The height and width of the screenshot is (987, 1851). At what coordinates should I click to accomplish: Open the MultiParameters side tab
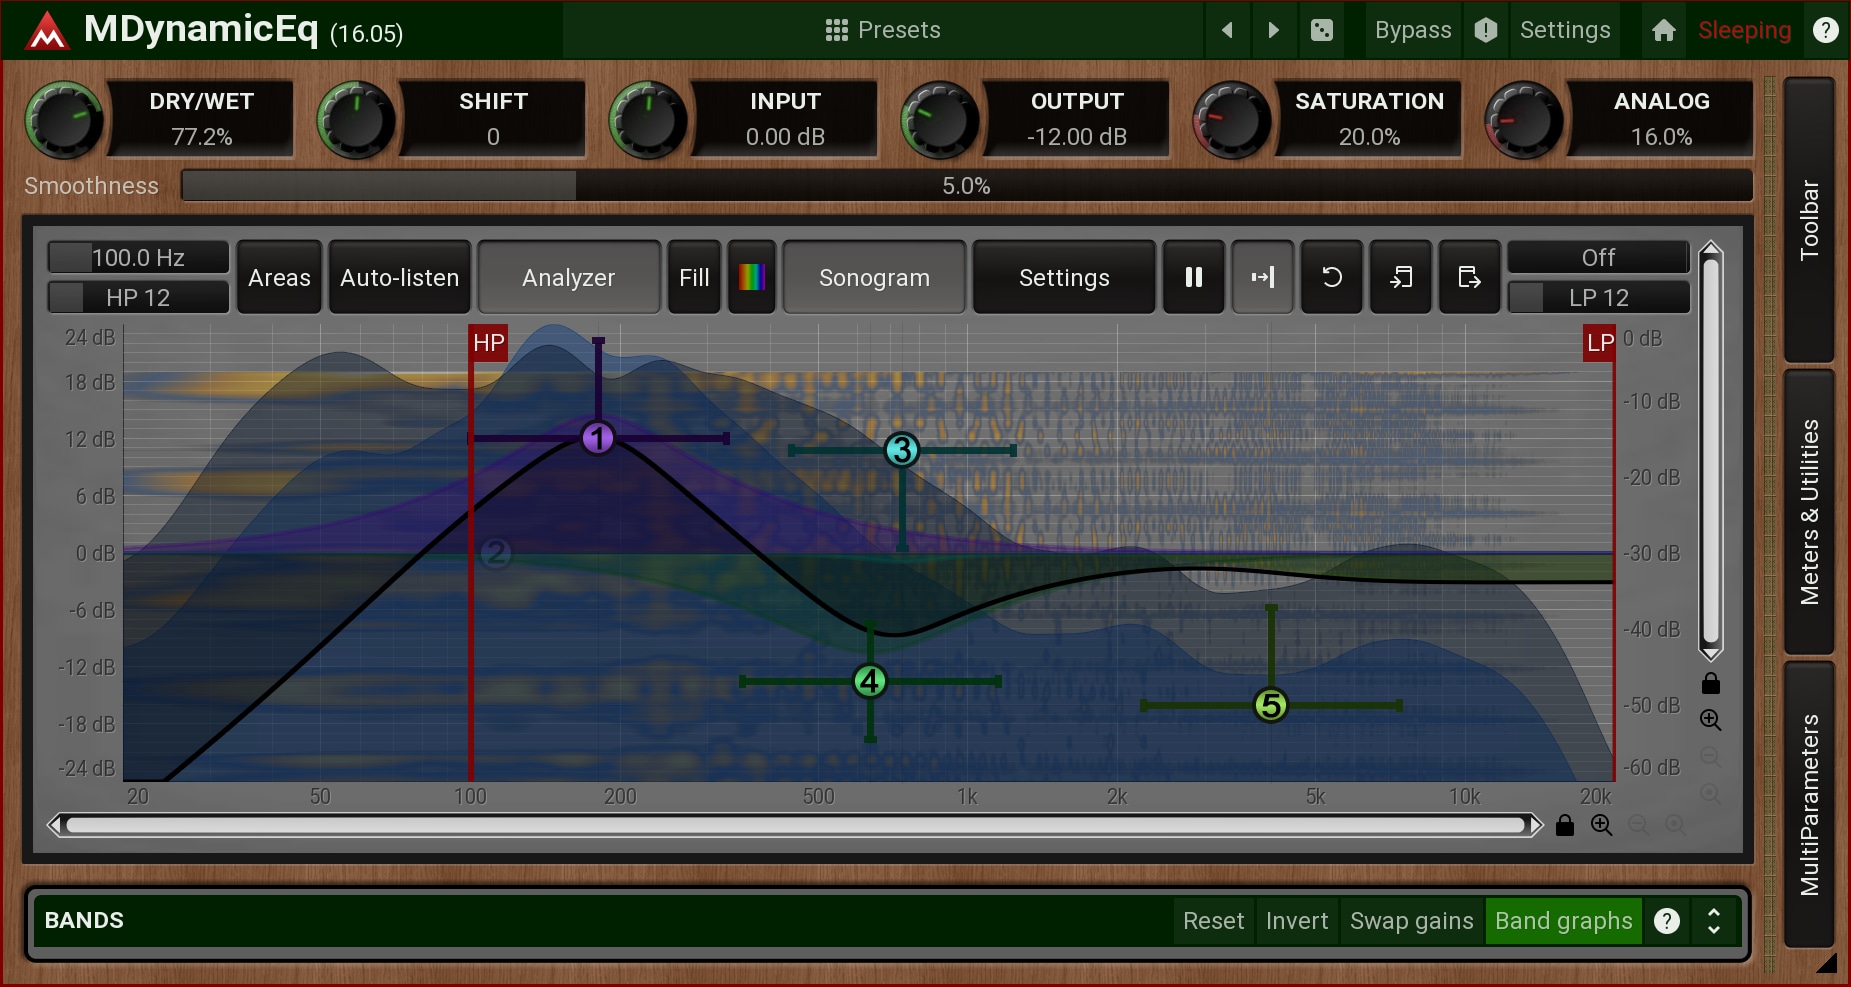(x=1809, y=804)
